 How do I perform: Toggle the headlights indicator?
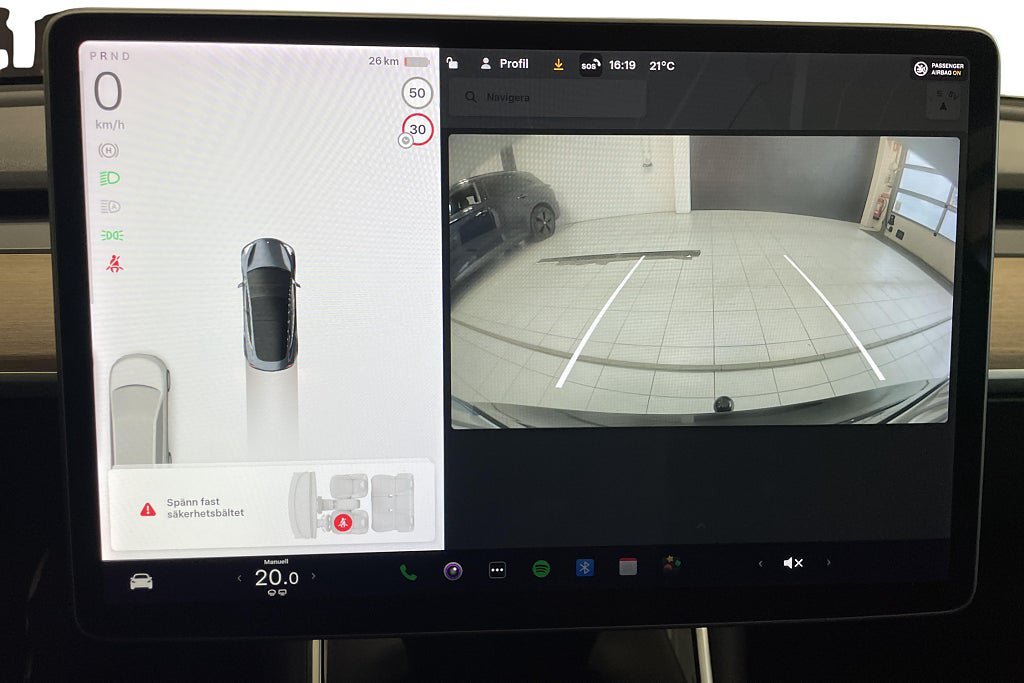[x=110, y=178]
